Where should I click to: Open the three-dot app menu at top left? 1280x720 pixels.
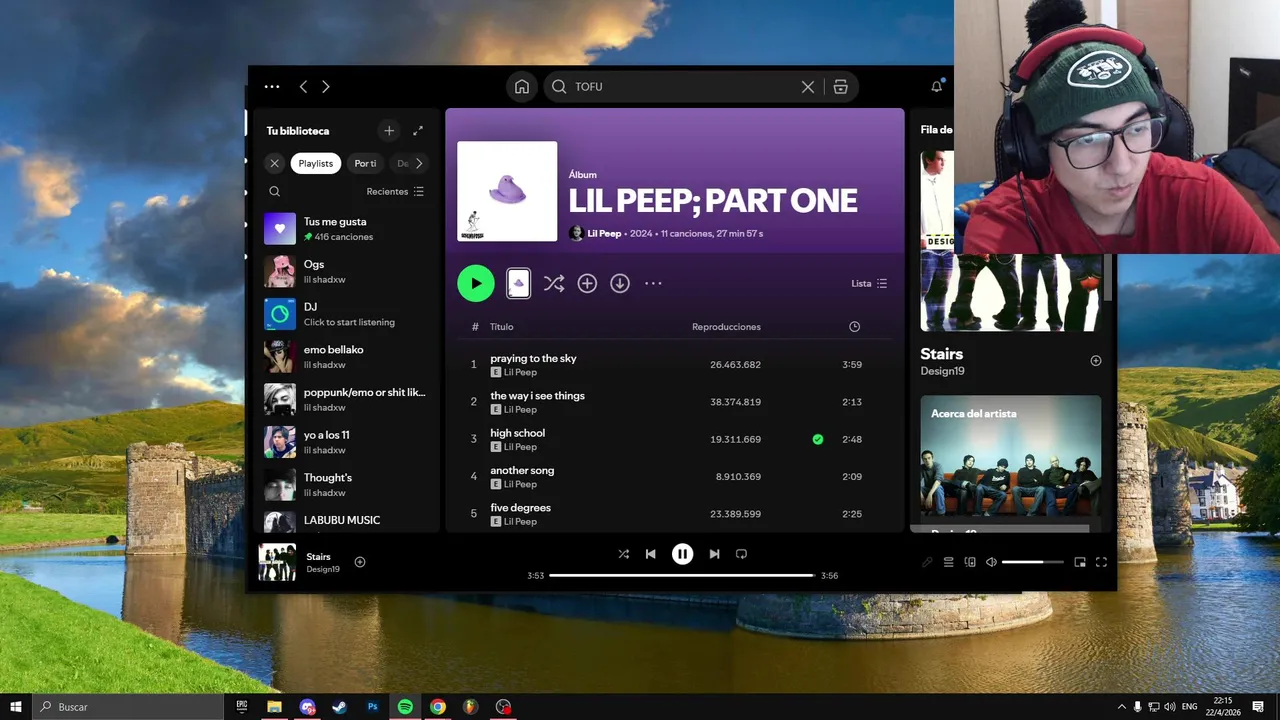point(272,87)
